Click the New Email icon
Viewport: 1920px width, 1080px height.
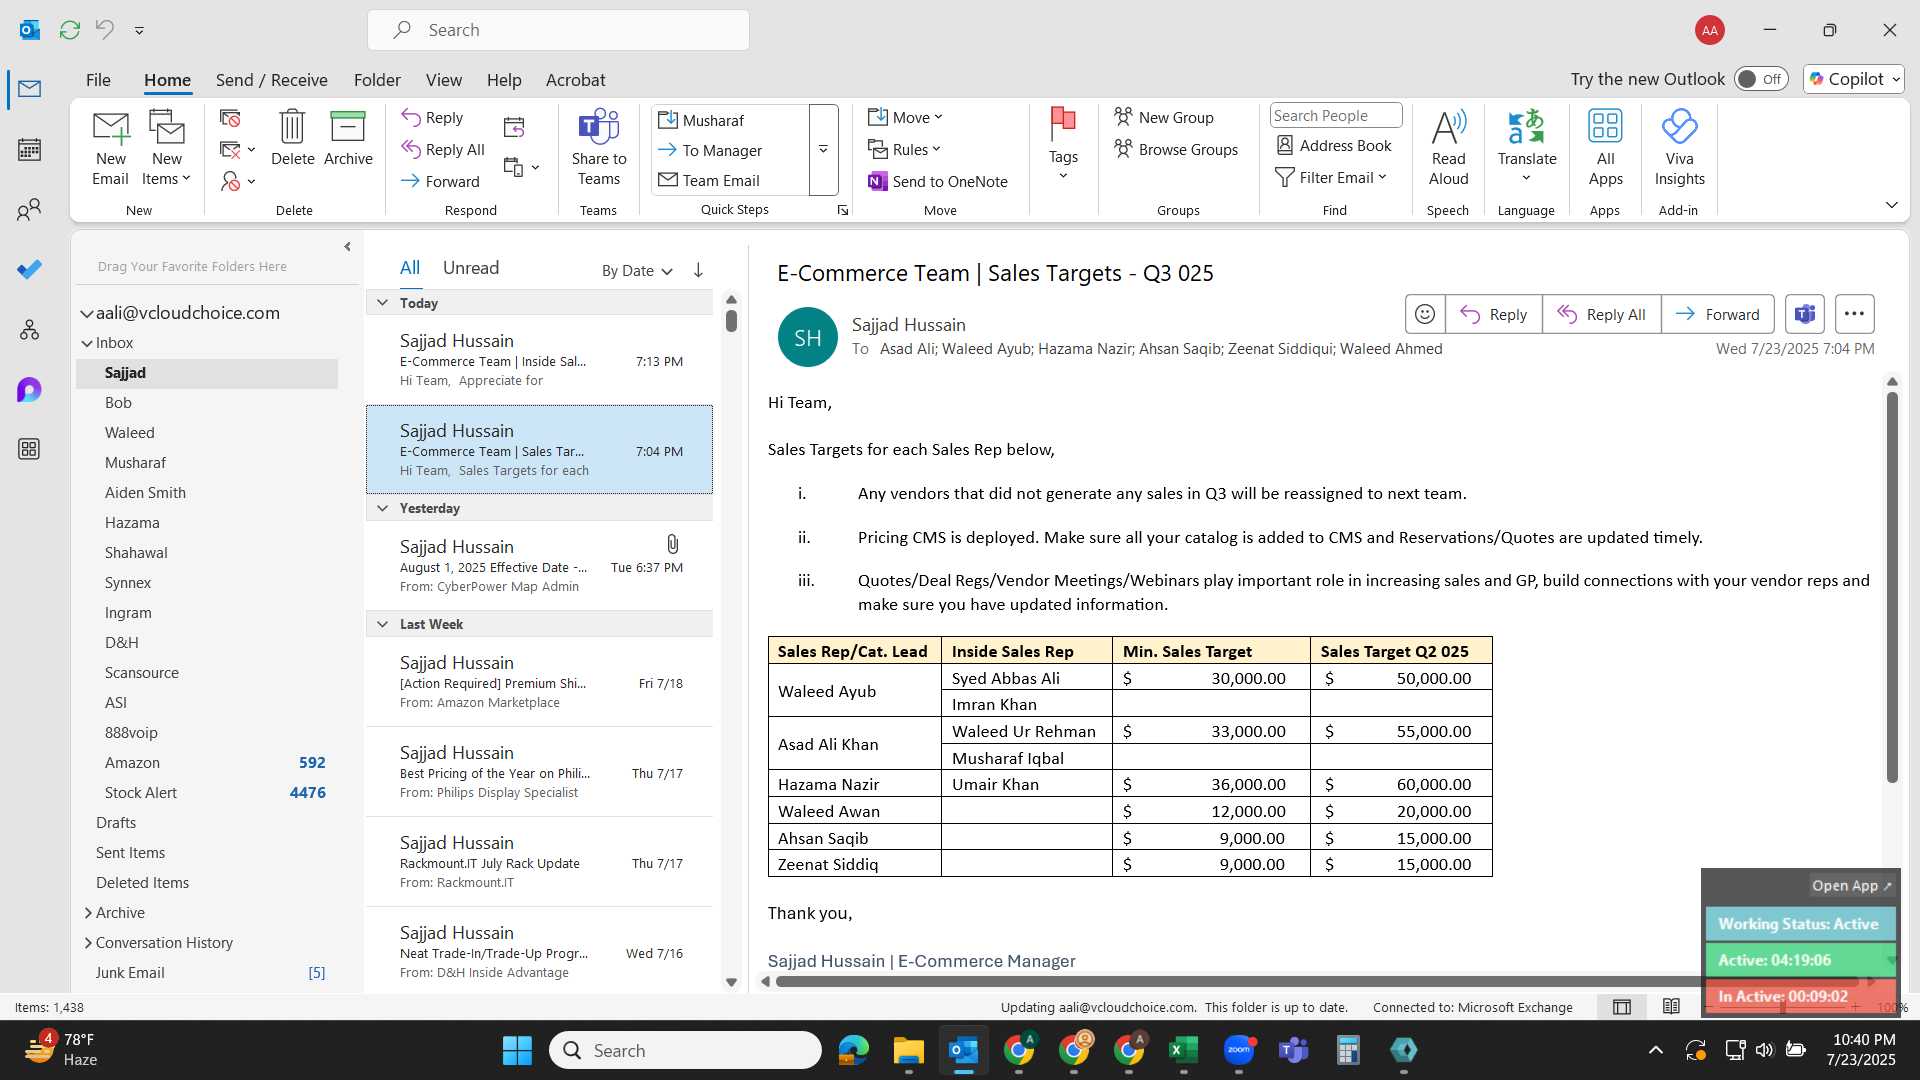(110, 148)
